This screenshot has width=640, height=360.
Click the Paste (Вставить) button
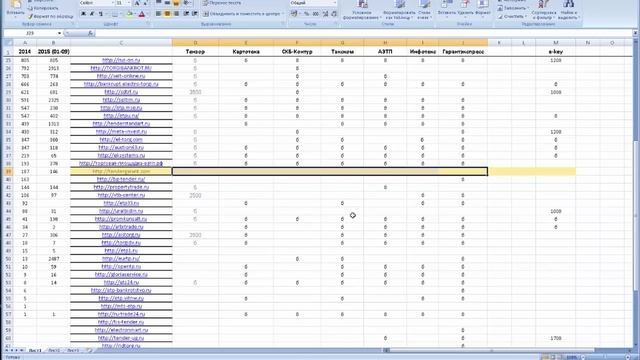16,8
